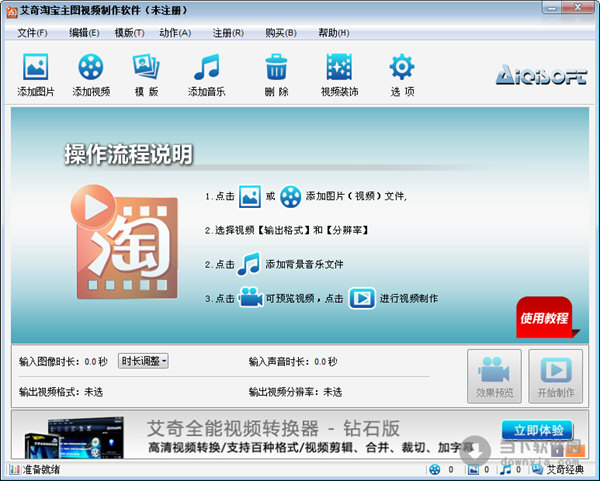Viewport: 600px width, 481px height.
Task: Click the image count icon in status bar
Action: [x=473, y=470]
